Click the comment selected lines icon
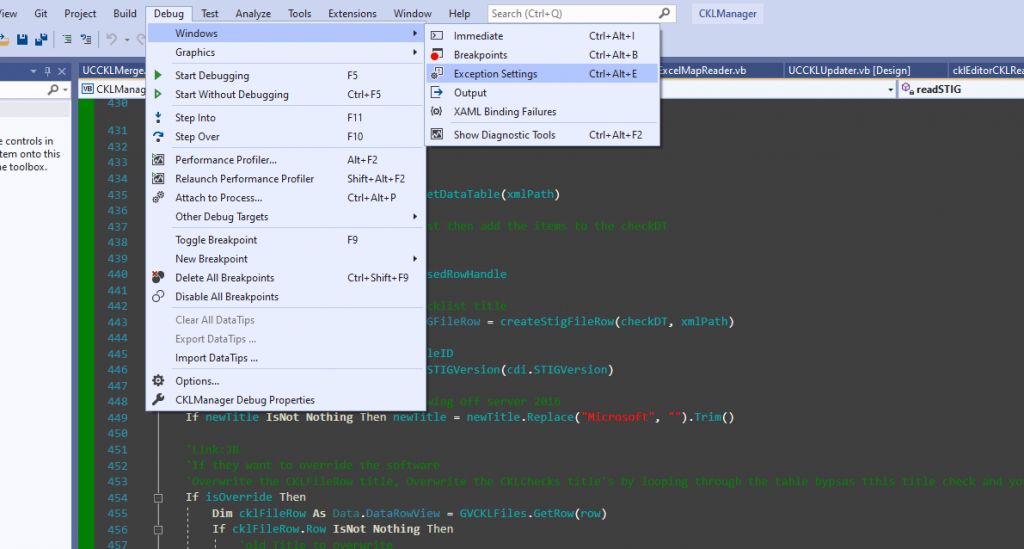The width and height of the screenshot is (1024, 549). 67,40
